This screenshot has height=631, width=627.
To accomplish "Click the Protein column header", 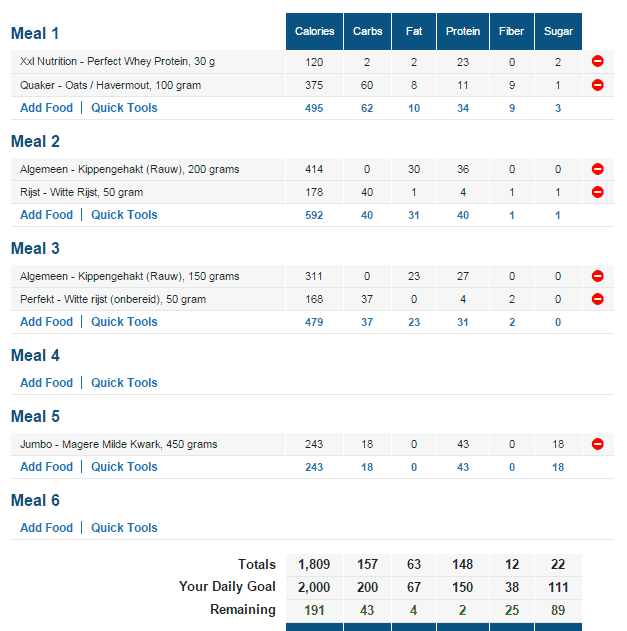I will tap(462, 32).
